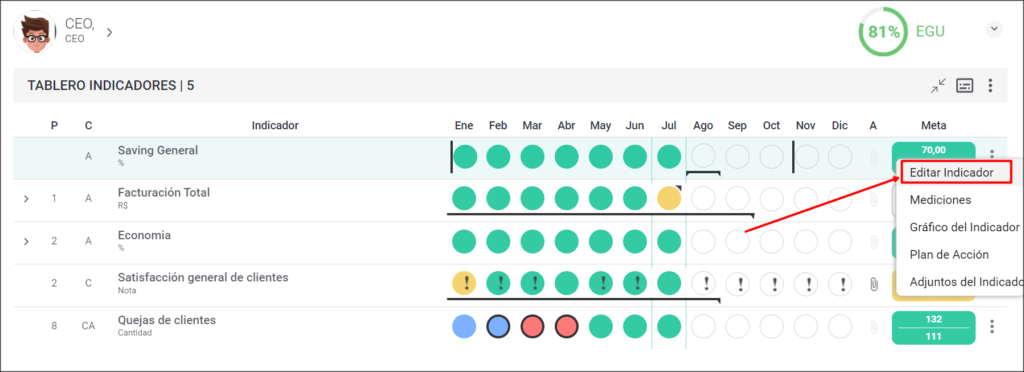Click the 70,00 meta box of Saving General
Viewport: 1024px width, 372px height.
(x=933, y=151)
